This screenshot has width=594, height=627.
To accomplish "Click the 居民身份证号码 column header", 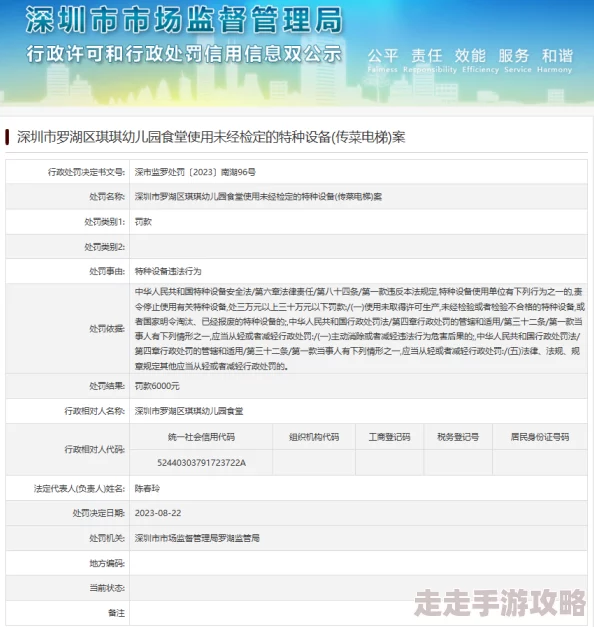I will click(x=540, y=437).
